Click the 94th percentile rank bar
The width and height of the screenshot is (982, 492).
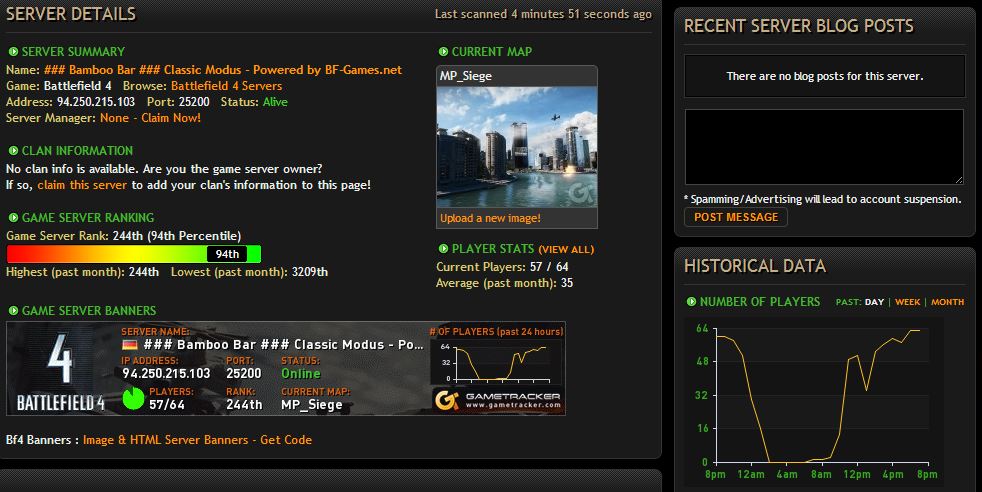tap(133, 254)
